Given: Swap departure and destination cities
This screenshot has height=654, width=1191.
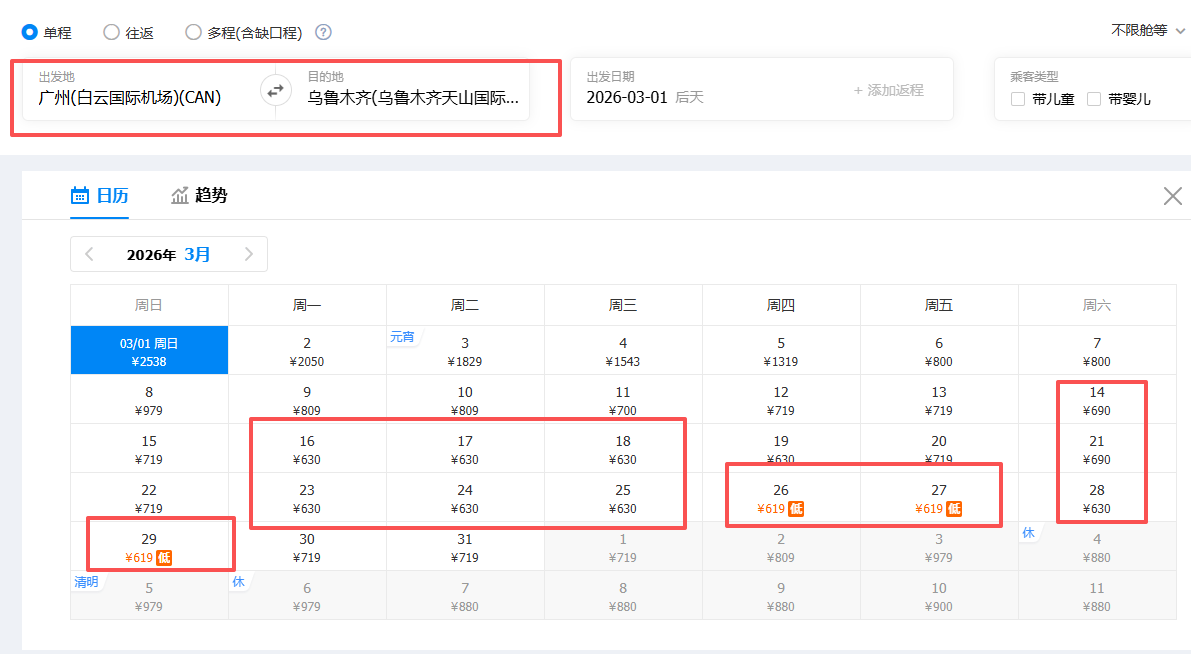Looking at the screenshot, I should click(276, 91).
